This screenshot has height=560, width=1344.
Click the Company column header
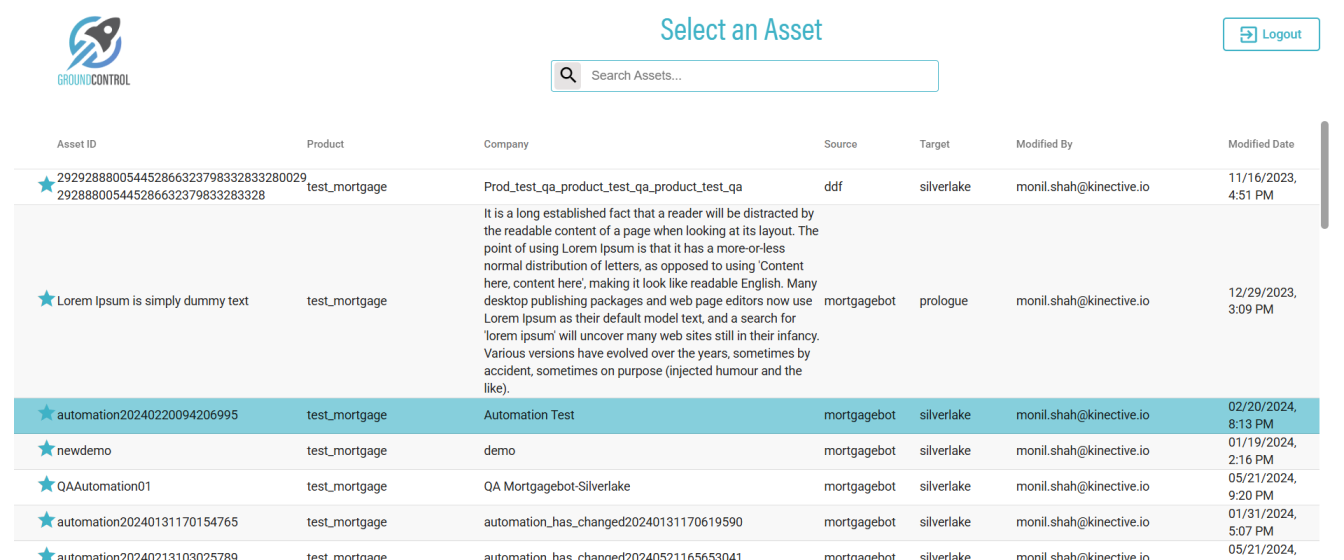pyautogui.click(x=506, y=144)
